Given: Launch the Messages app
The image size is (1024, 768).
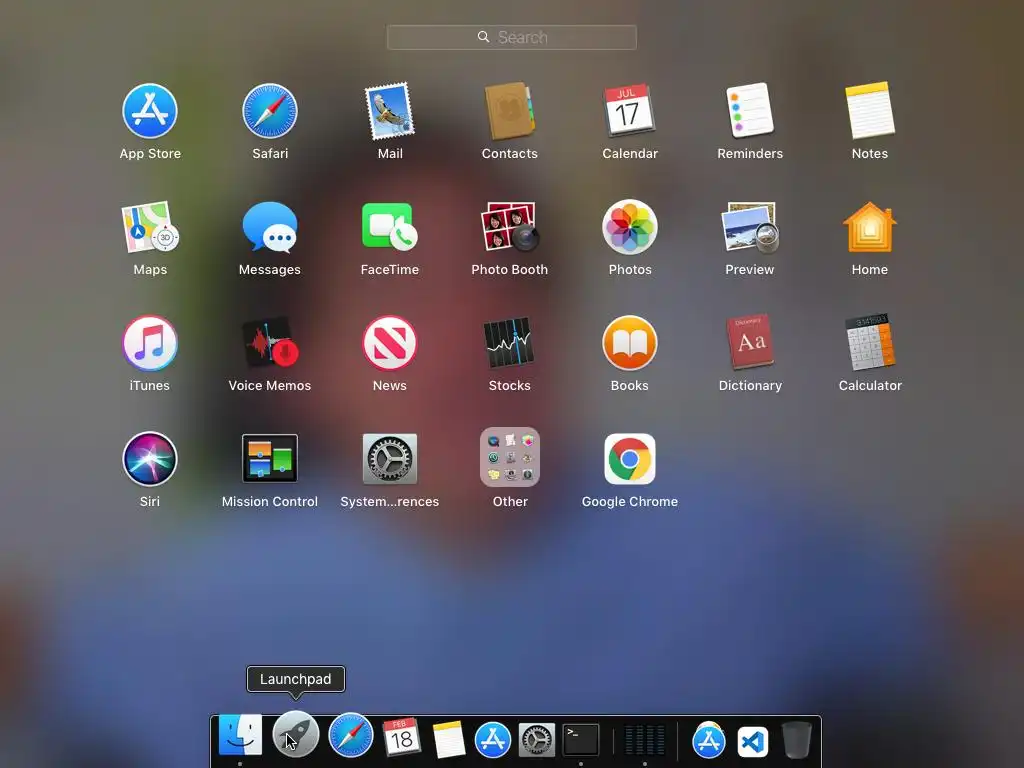Looking at the screenshot, I should pos(270,227).
